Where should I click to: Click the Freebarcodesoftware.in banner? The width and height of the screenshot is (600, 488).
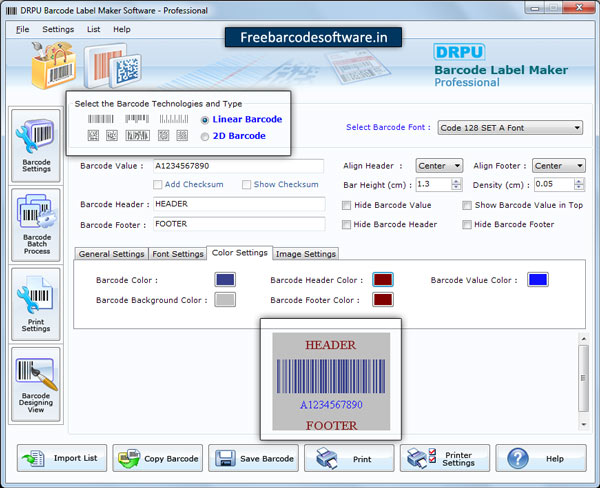(313, 37)
